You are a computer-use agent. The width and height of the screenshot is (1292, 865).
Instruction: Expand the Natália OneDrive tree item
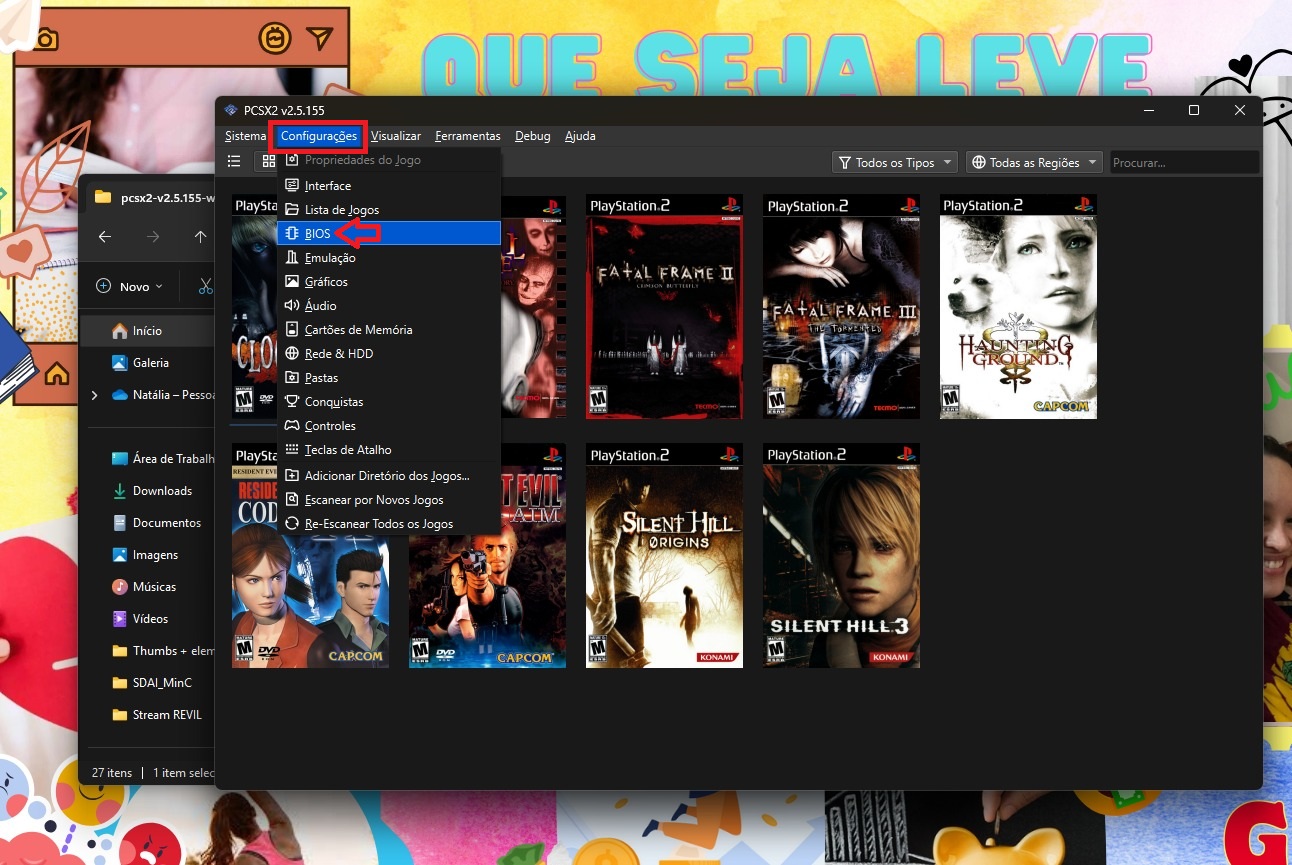tap(94, 395)
